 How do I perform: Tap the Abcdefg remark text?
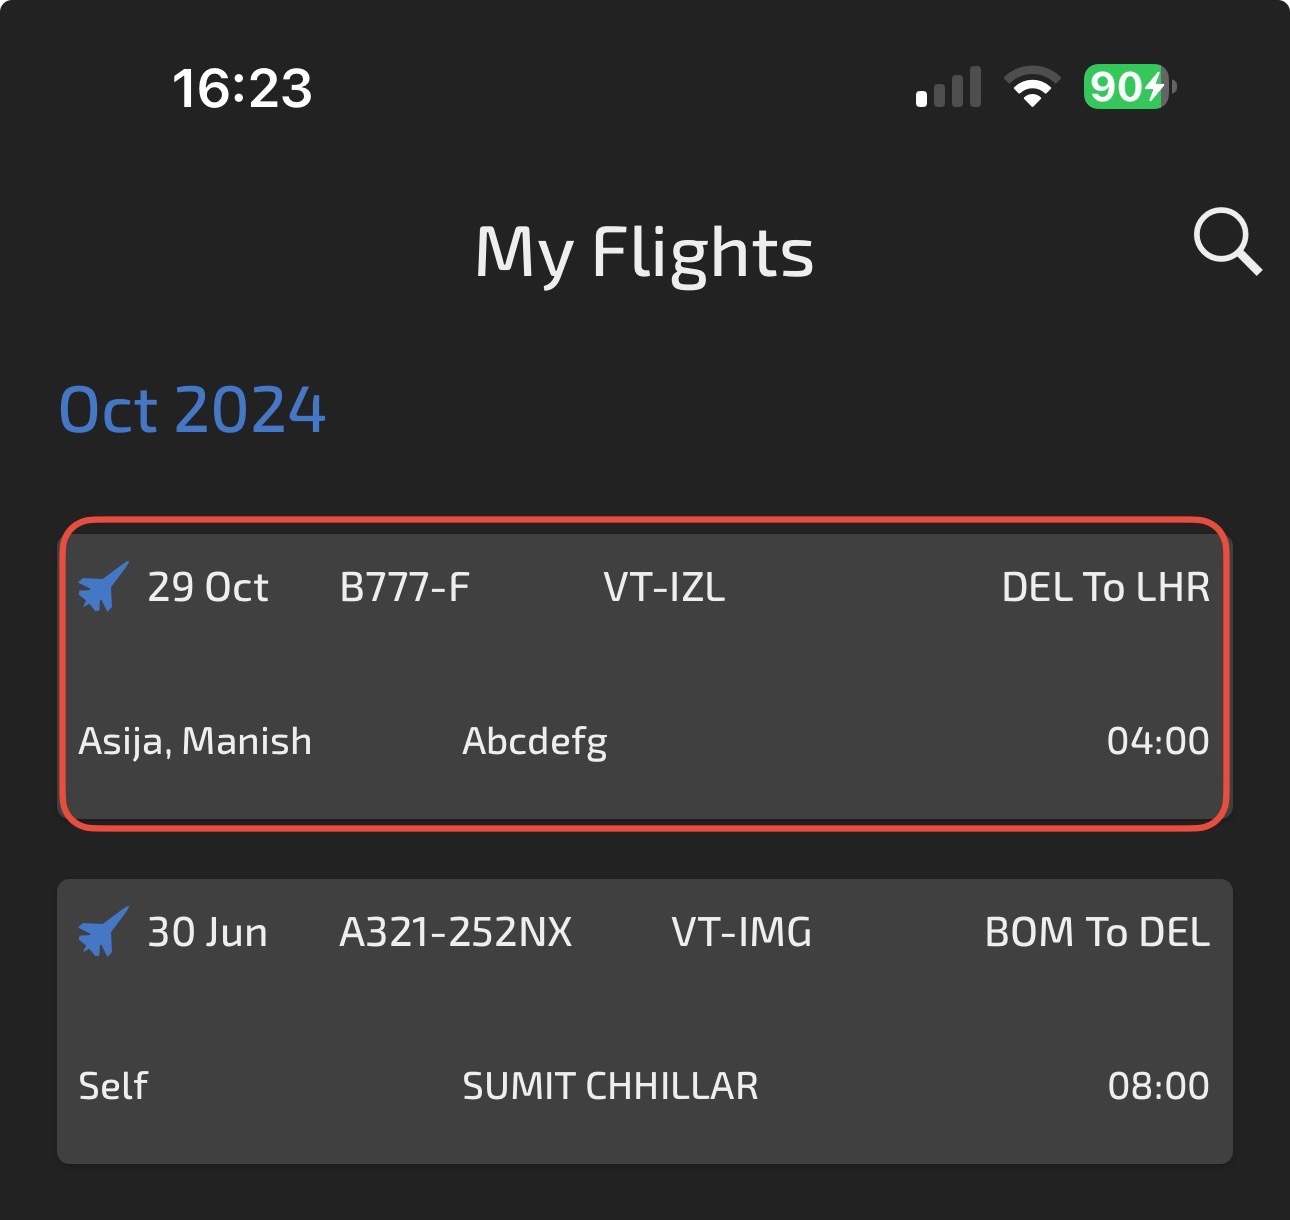pyautogui.click(x=535, y=742)
